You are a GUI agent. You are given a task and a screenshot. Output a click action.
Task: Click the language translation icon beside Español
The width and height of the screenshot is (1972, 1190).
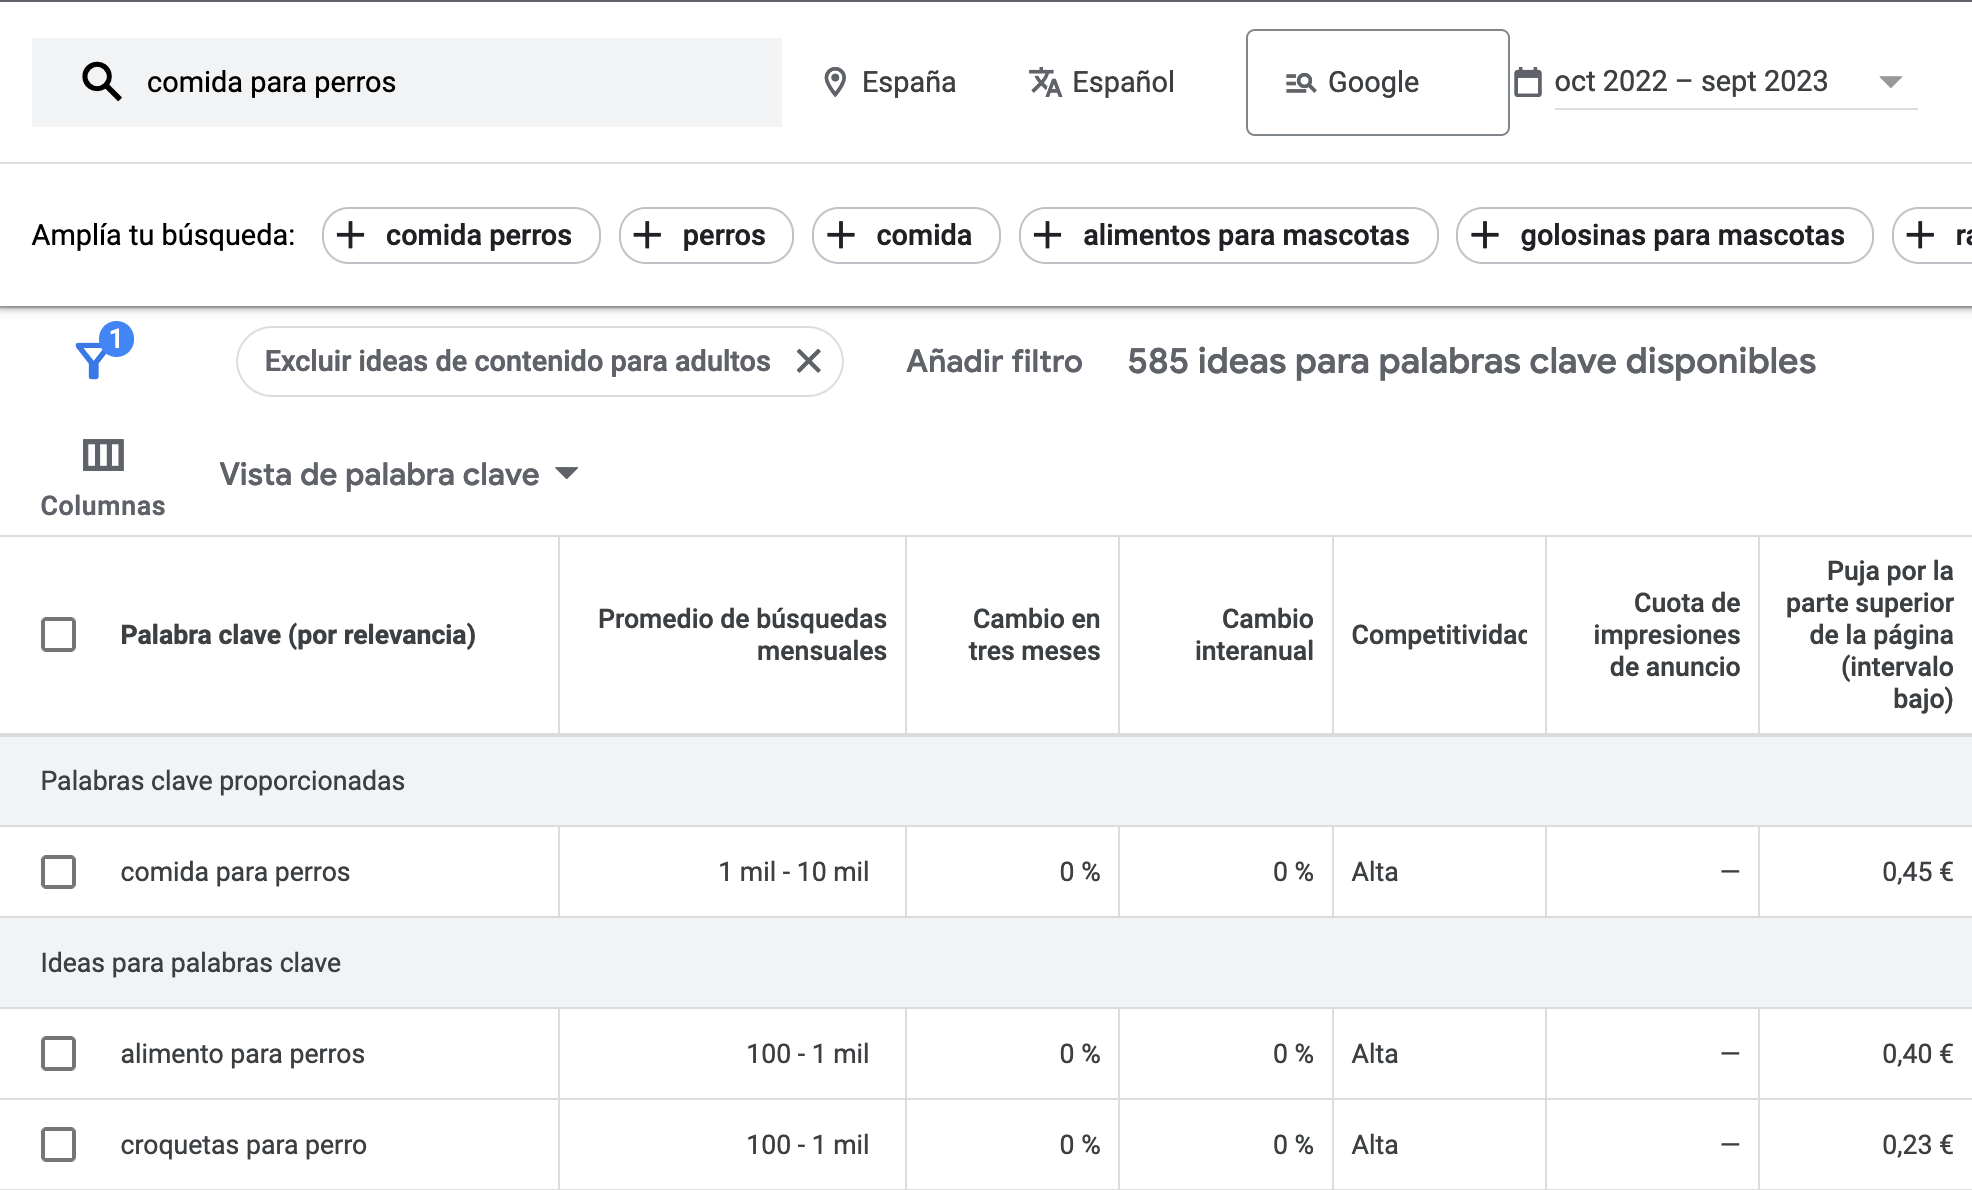pos(1043,81)
